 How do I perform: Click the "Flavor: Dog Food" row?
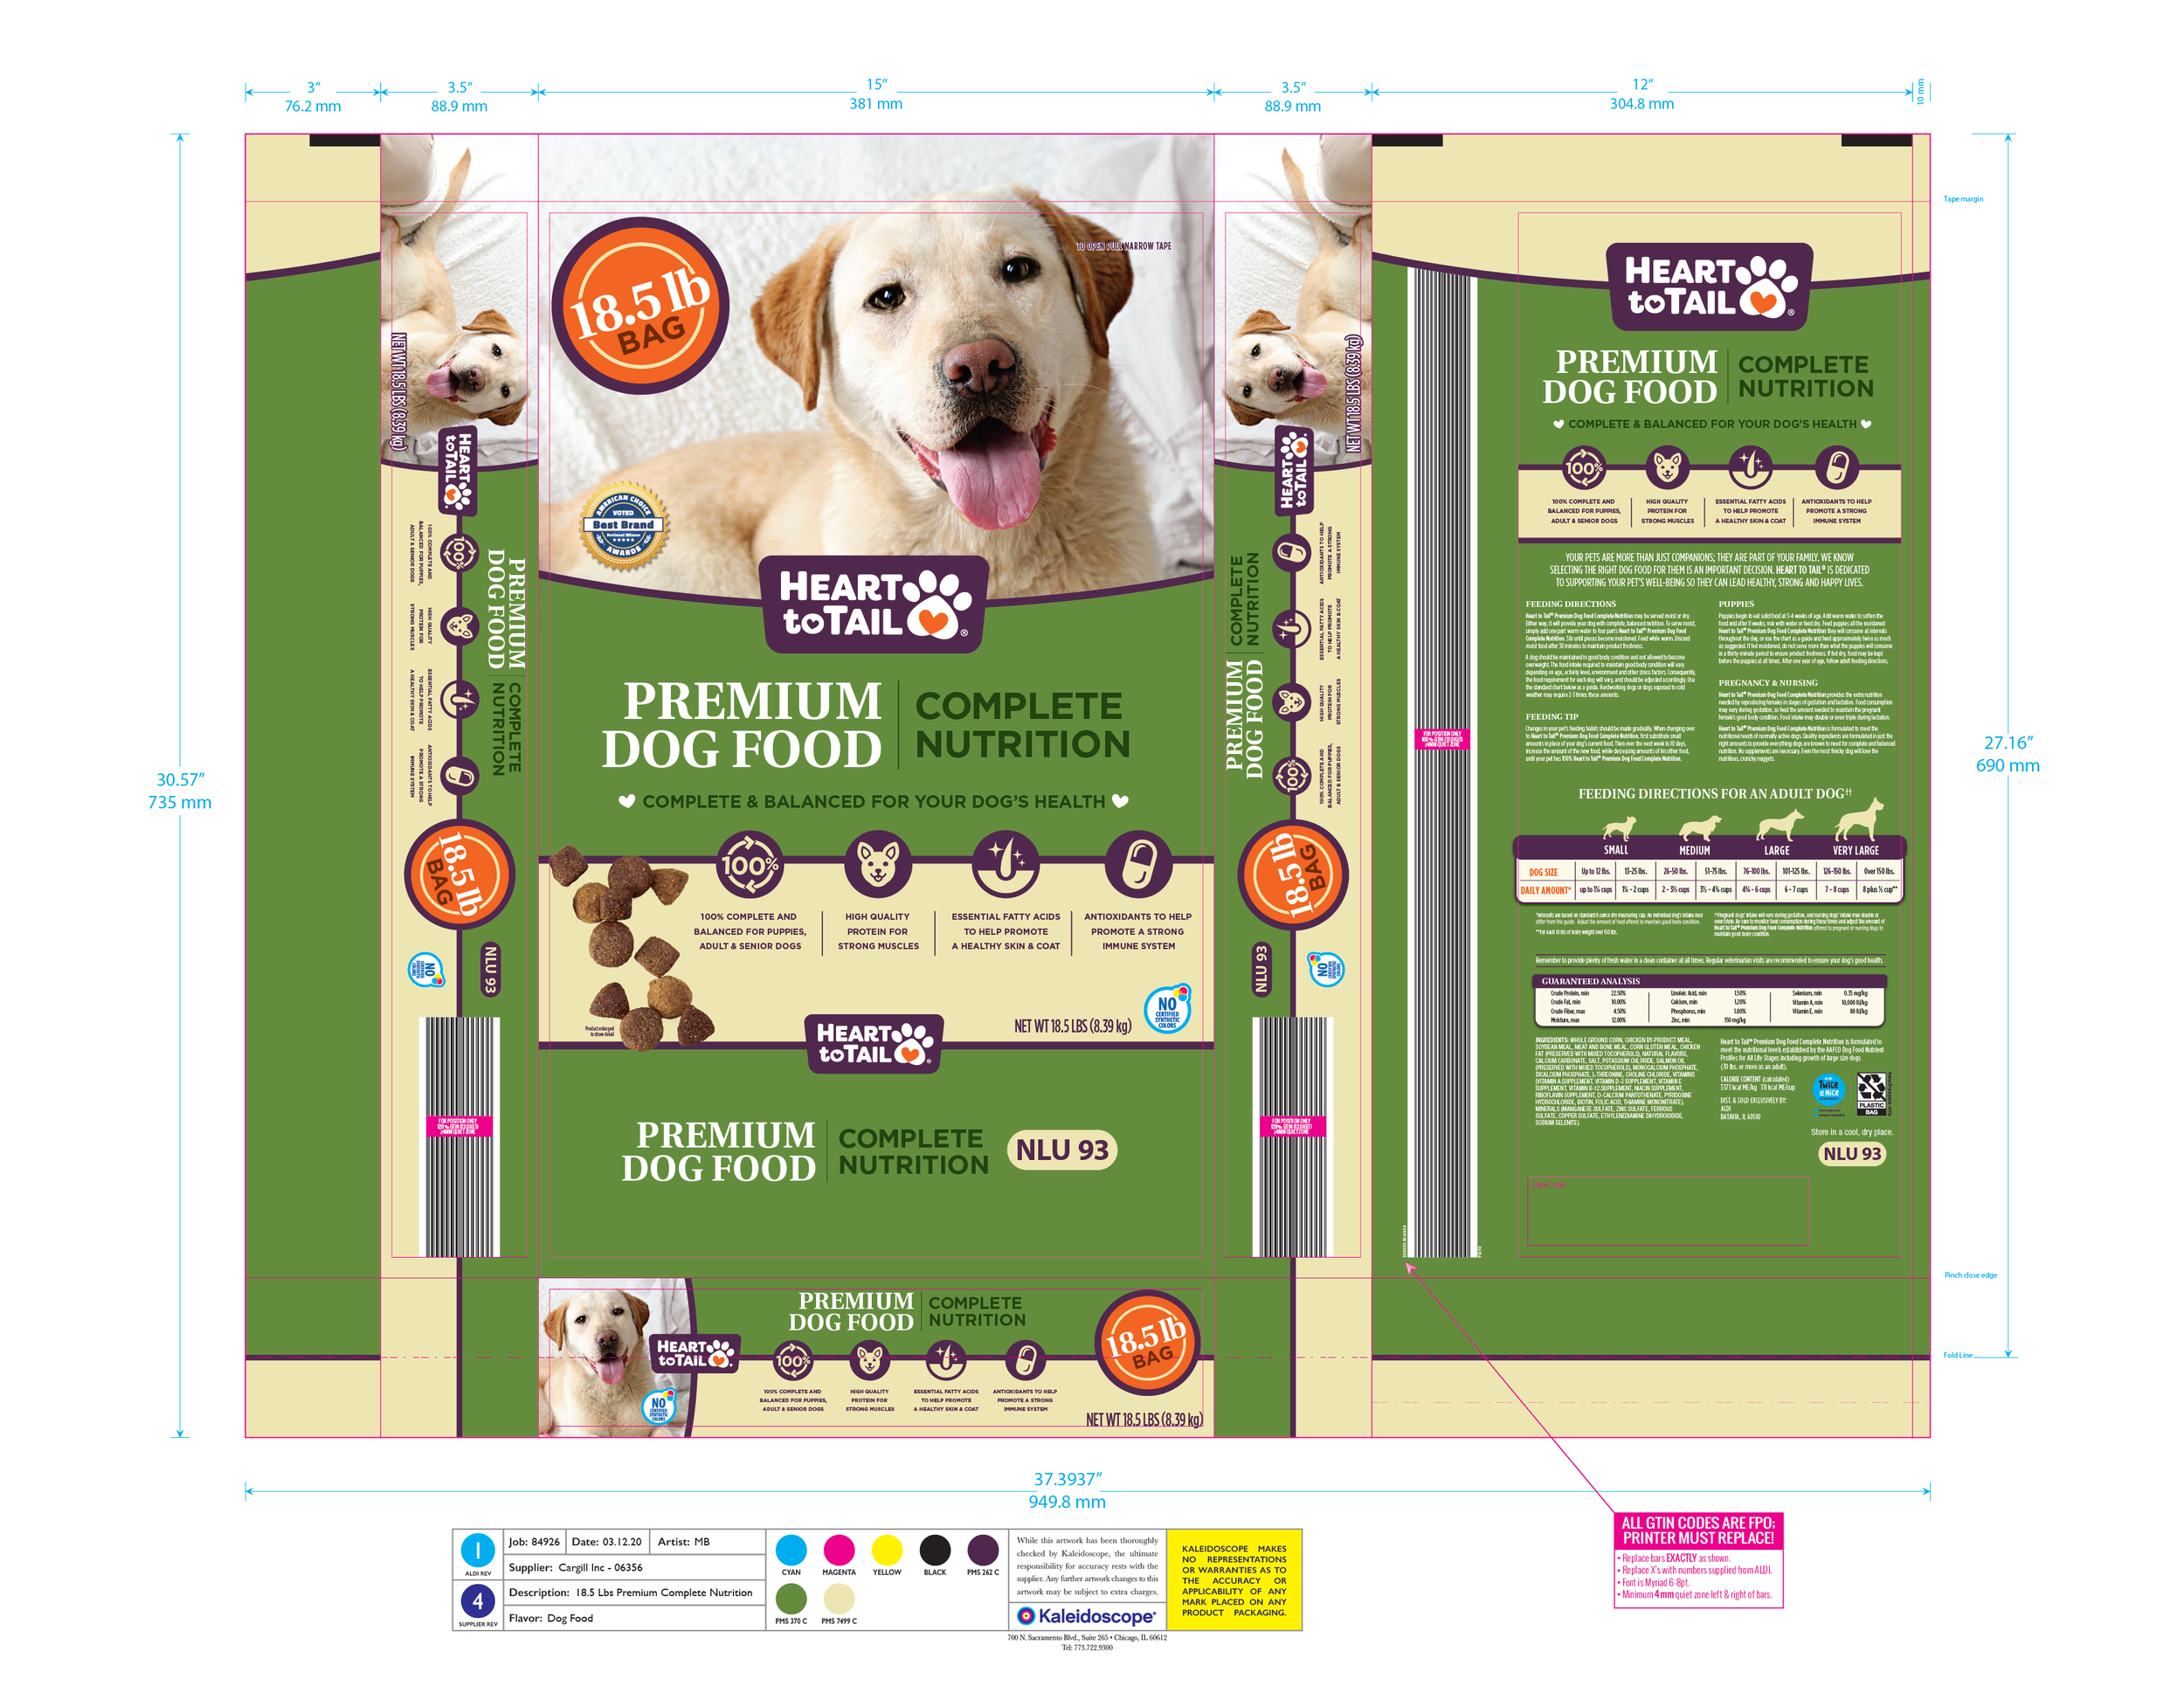pyautogui.click(x=634, y=1618)
